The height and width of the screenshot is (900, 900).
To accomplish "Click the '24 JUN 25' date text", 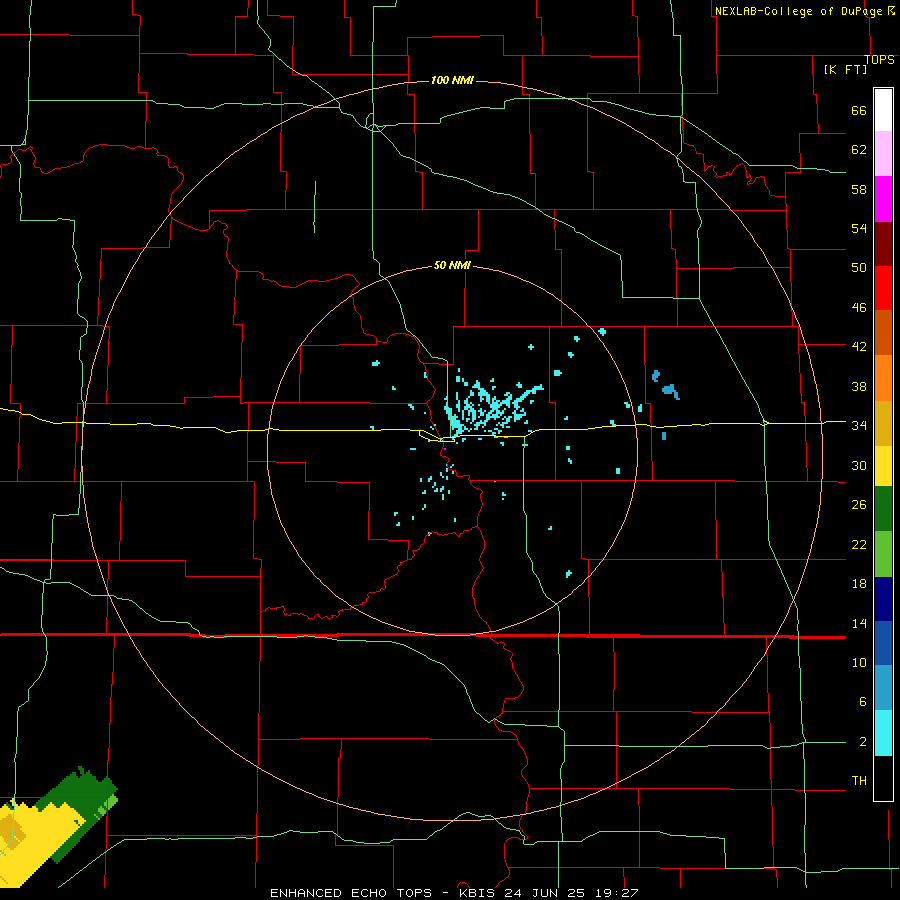I will [x=544, y=893].
